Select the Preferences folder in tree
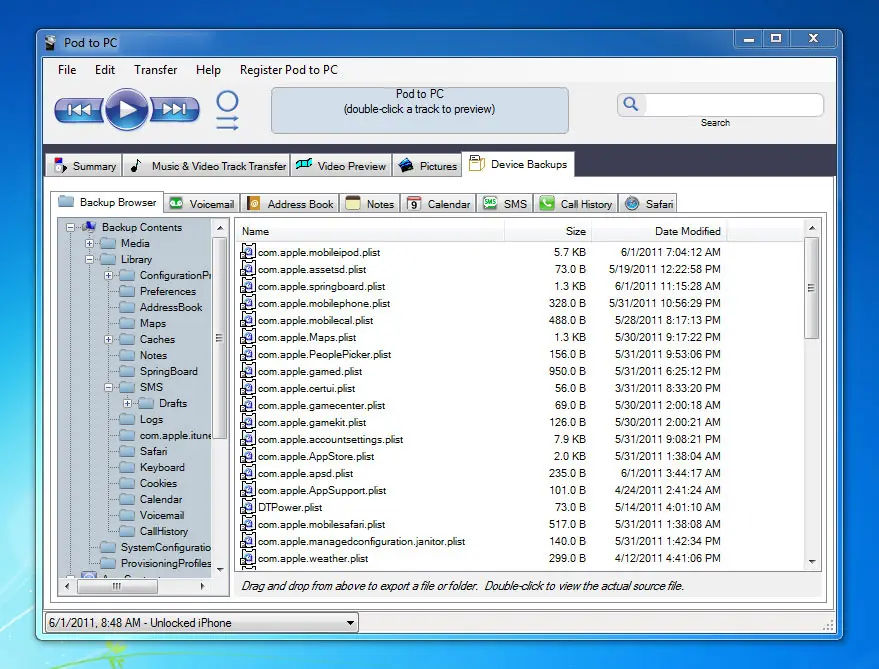This screenshot has width=879, height=669. [x=168, y=291]
